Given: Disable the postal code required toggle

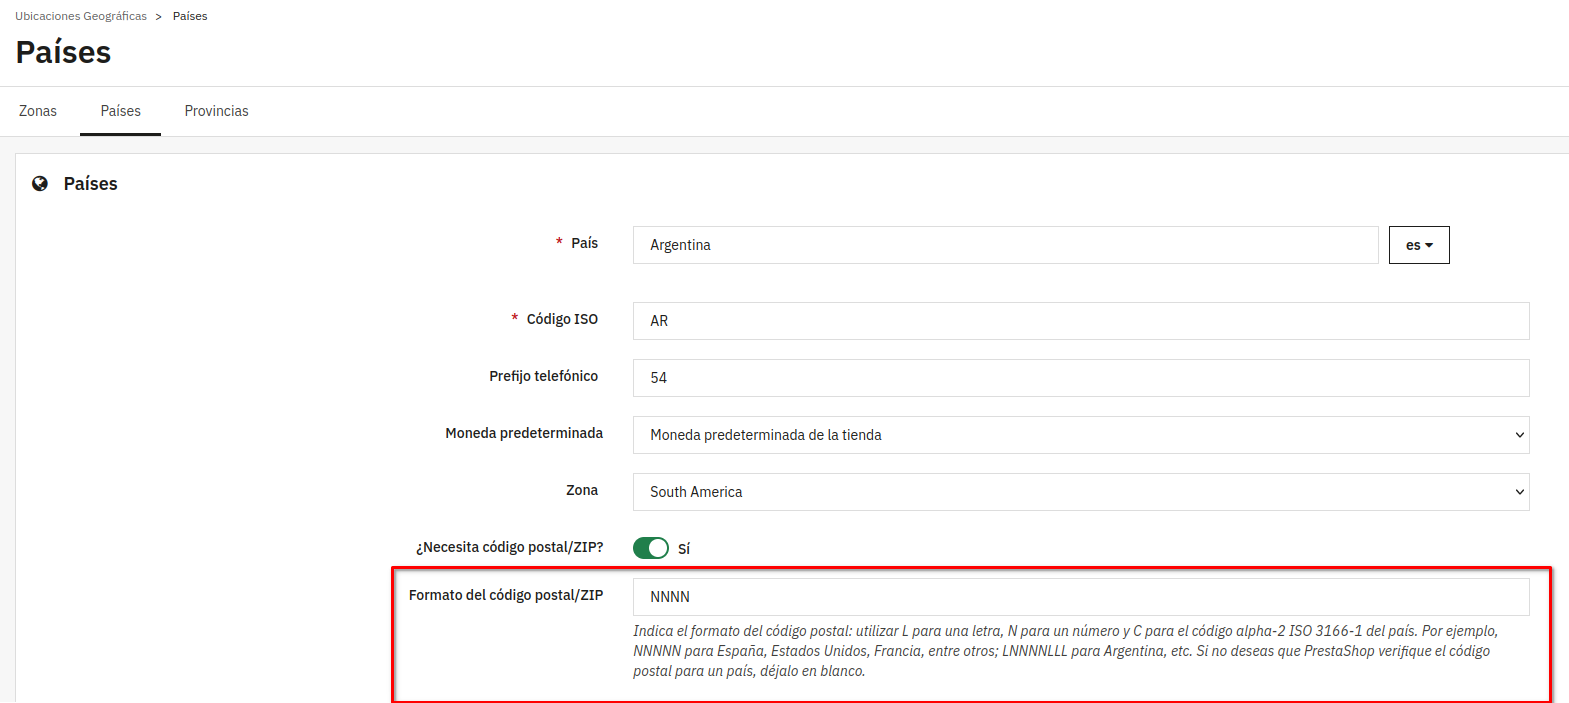Looking at the screenshot, I should pos(651,548).
